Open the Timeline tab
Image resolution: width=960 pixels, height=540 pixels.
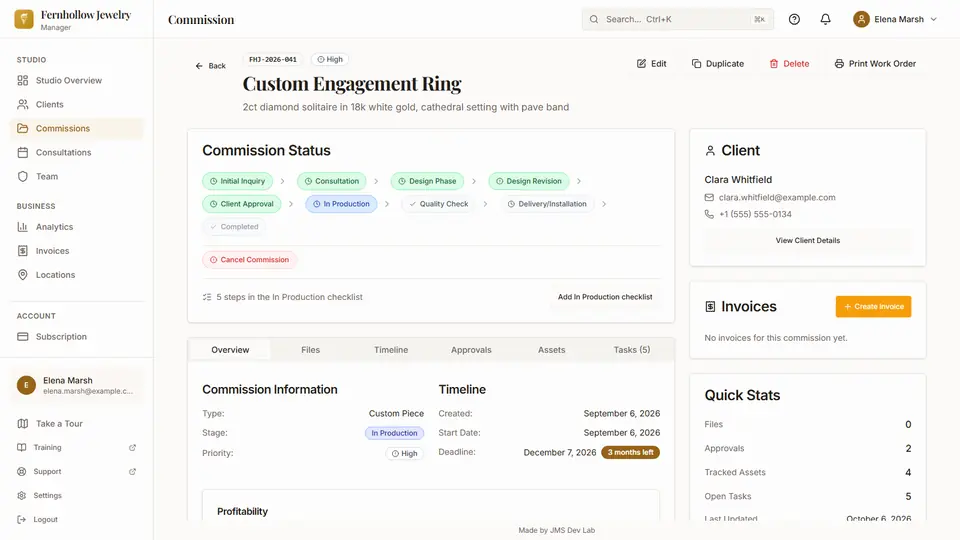pyautogui.click(x=391, y=350)
